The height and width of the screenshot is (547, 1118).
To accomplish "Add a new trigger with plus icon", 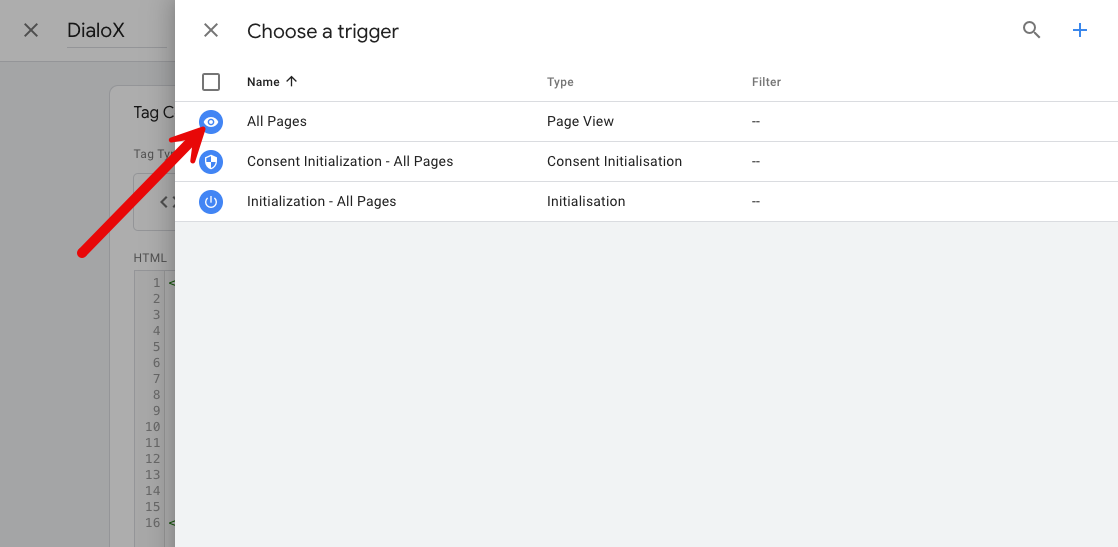I will (1080, 30).
